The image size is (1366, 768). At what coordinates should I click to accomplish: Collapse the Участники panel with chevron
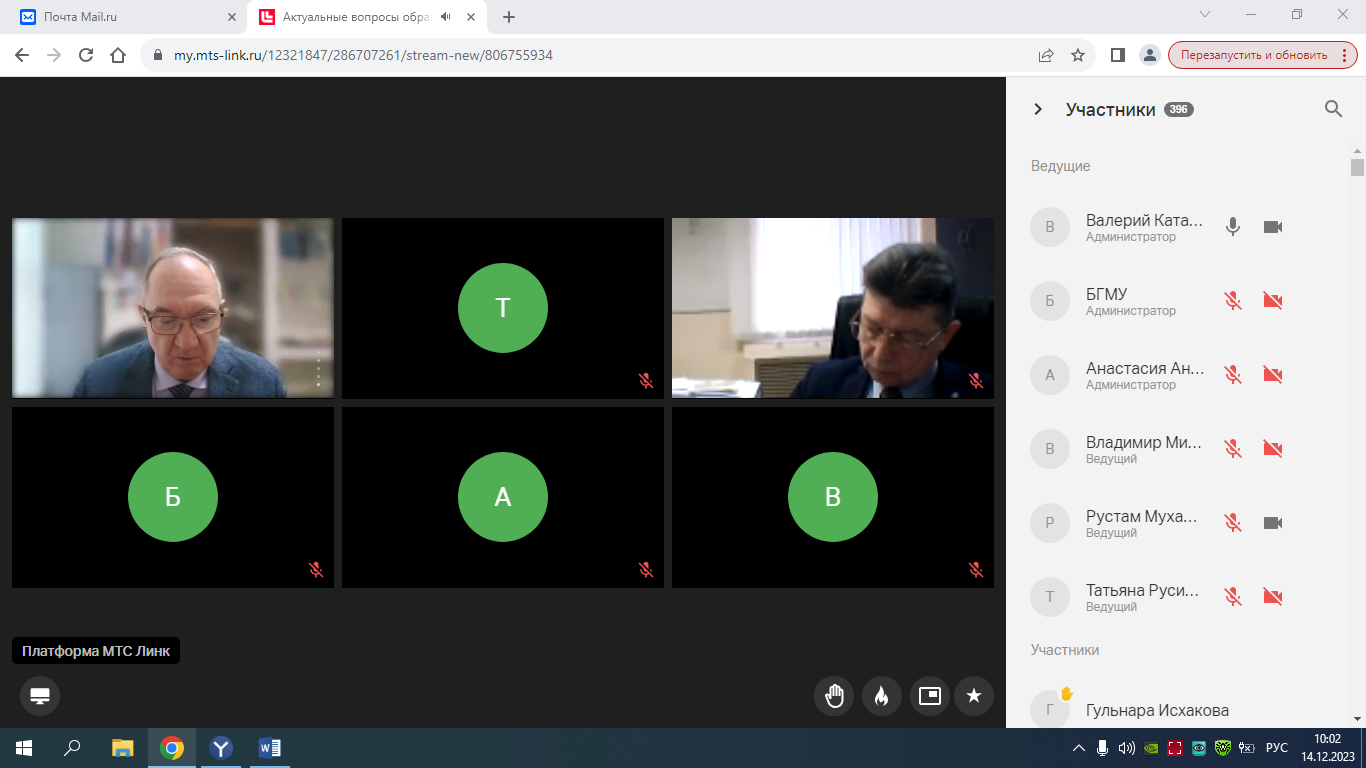click(x=1038, y=109)
